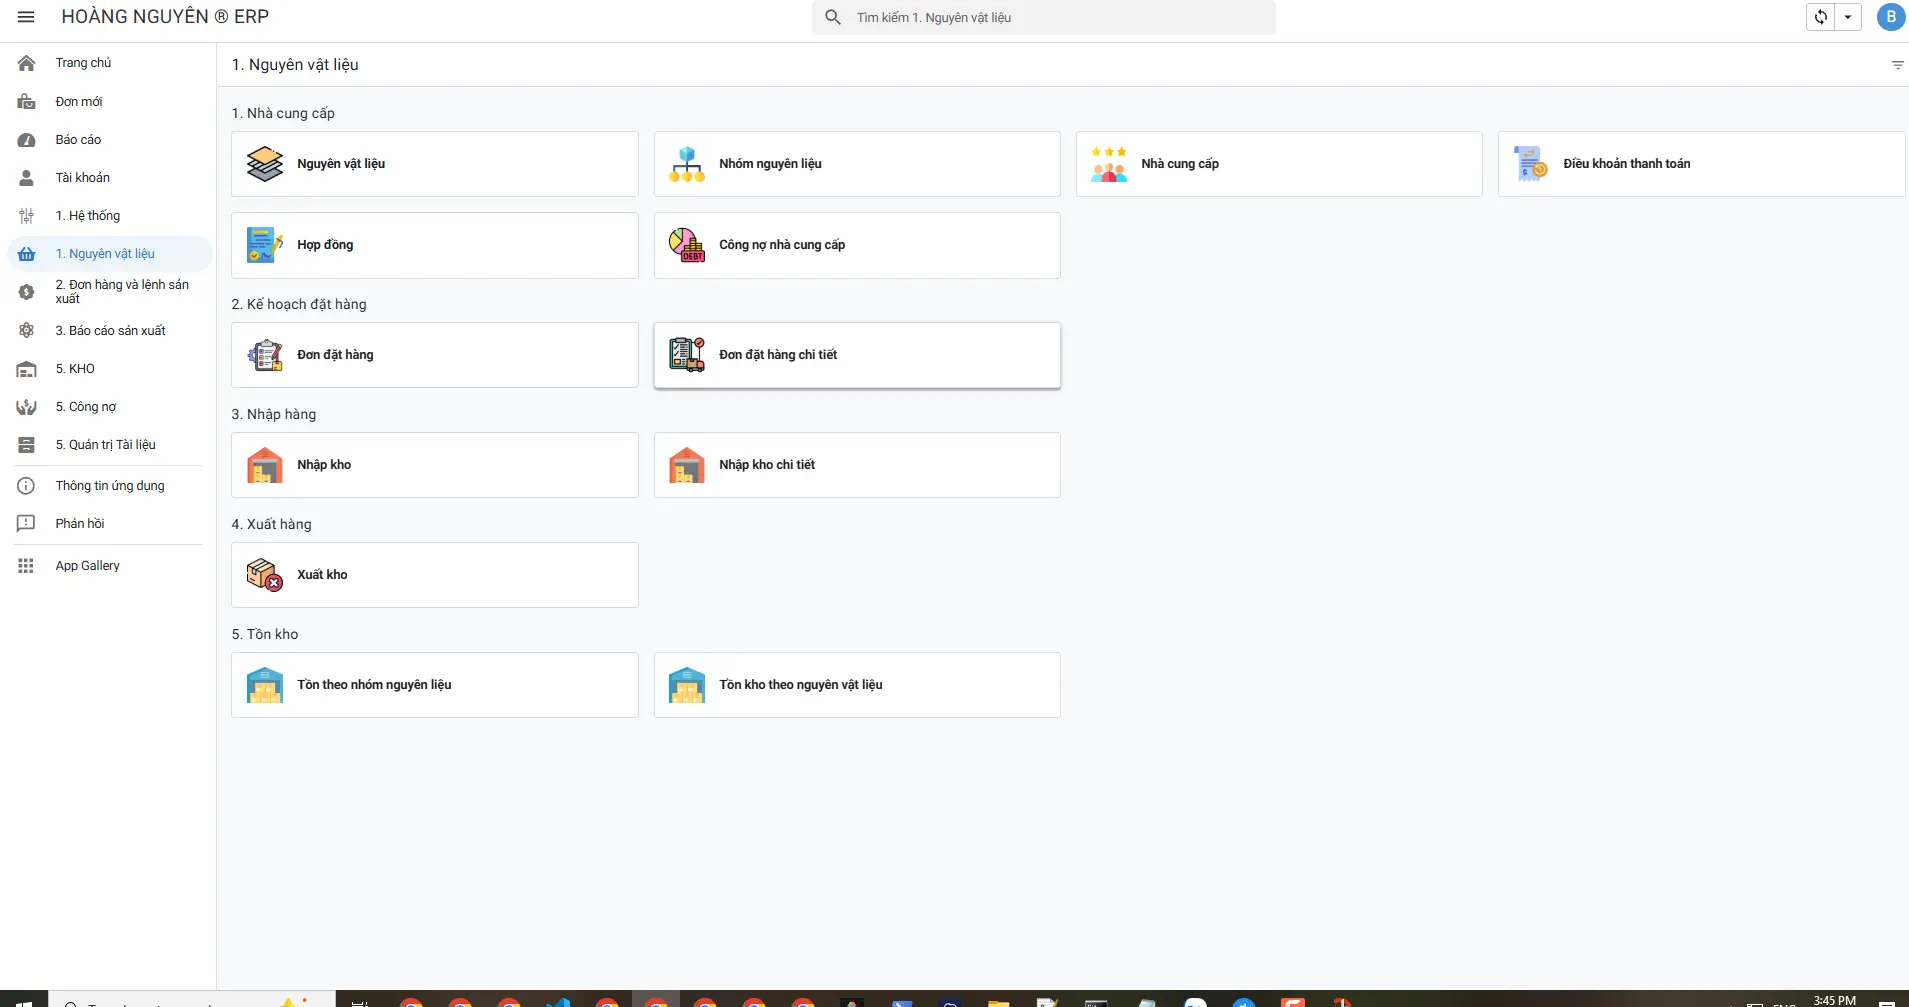This screenshot has height=1007, width=1909.
Task: Open Tồn theo nhóm nguyên liệu card
Action: tap(435, 685)
